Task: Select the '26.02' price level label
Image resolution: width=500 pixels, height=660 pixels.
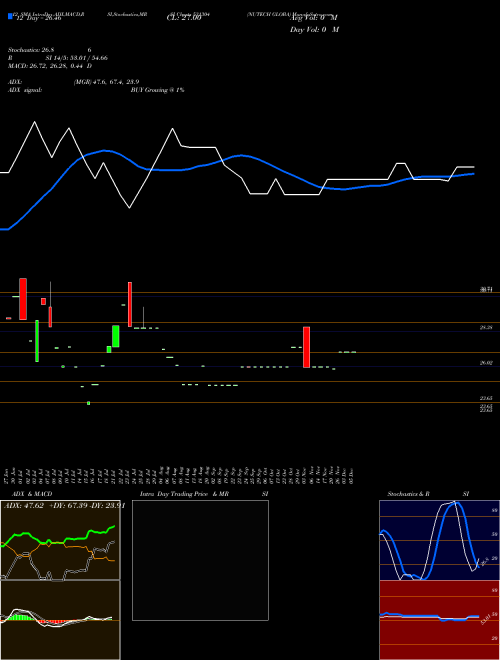Action: (486, 362)
